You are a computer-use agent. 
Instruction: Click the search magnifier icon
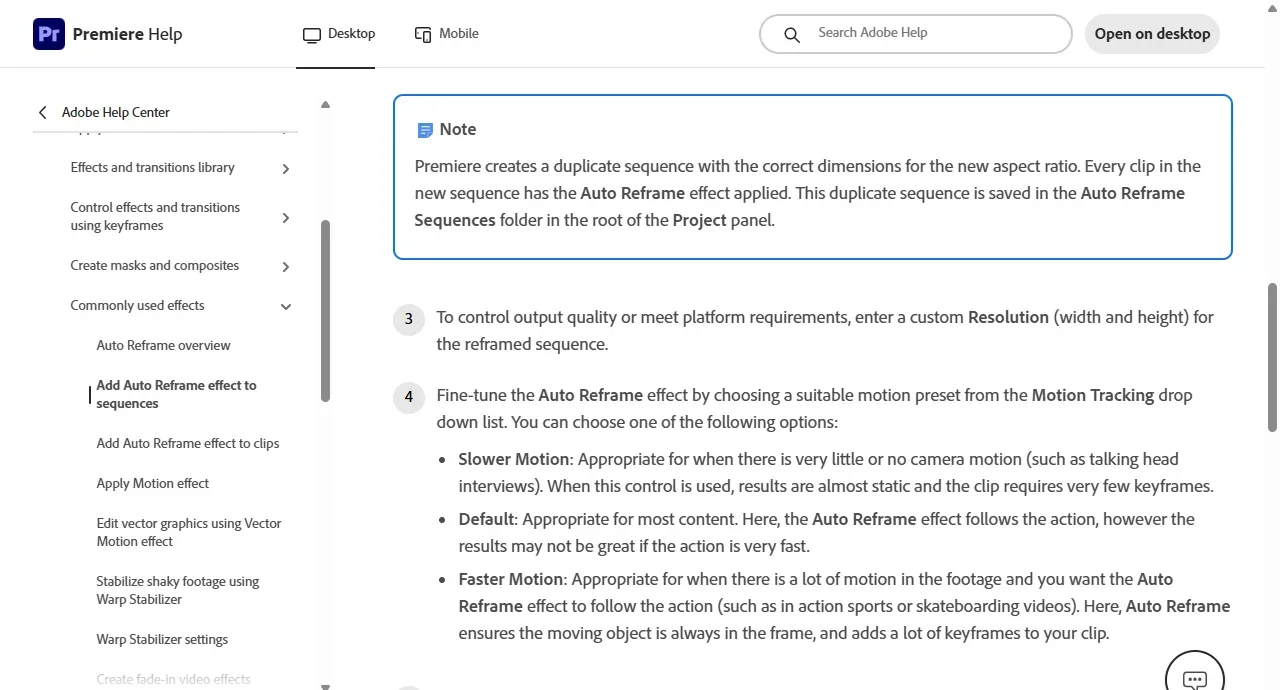pyautogui.click(x=792, y=34)
